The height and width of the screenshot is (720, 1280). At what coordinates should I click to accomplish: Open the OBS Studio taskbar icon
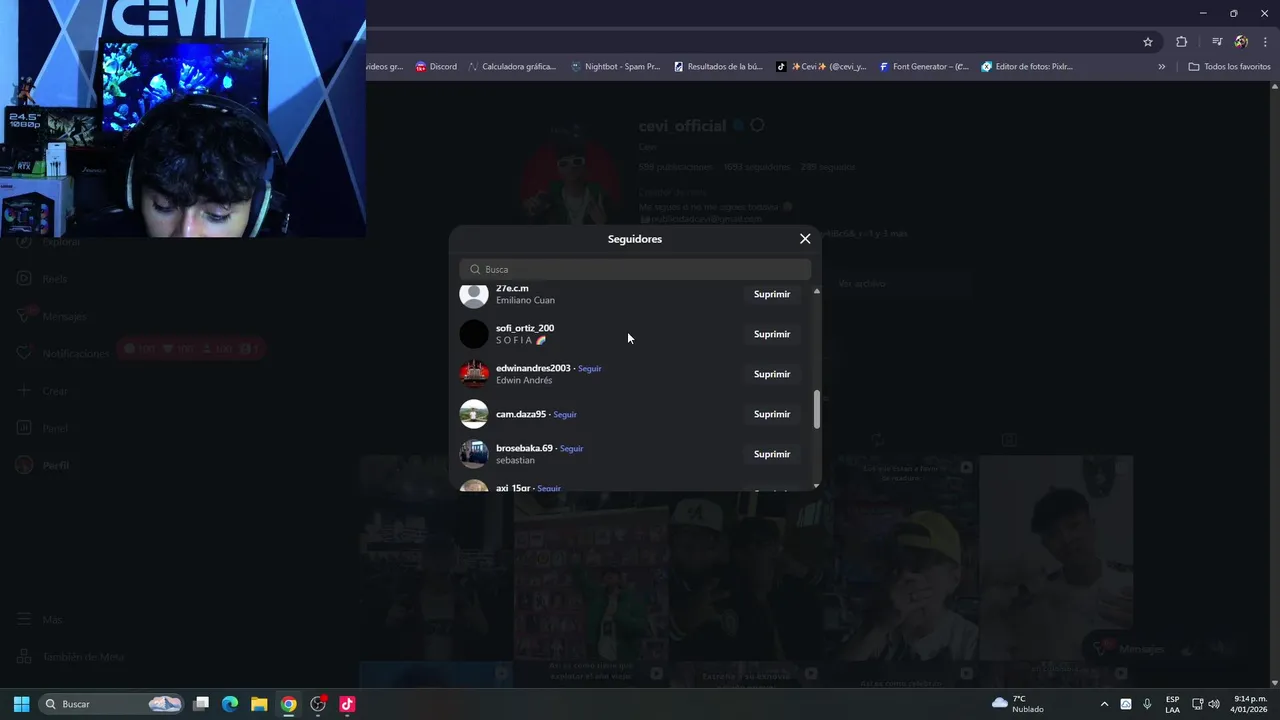318,704
